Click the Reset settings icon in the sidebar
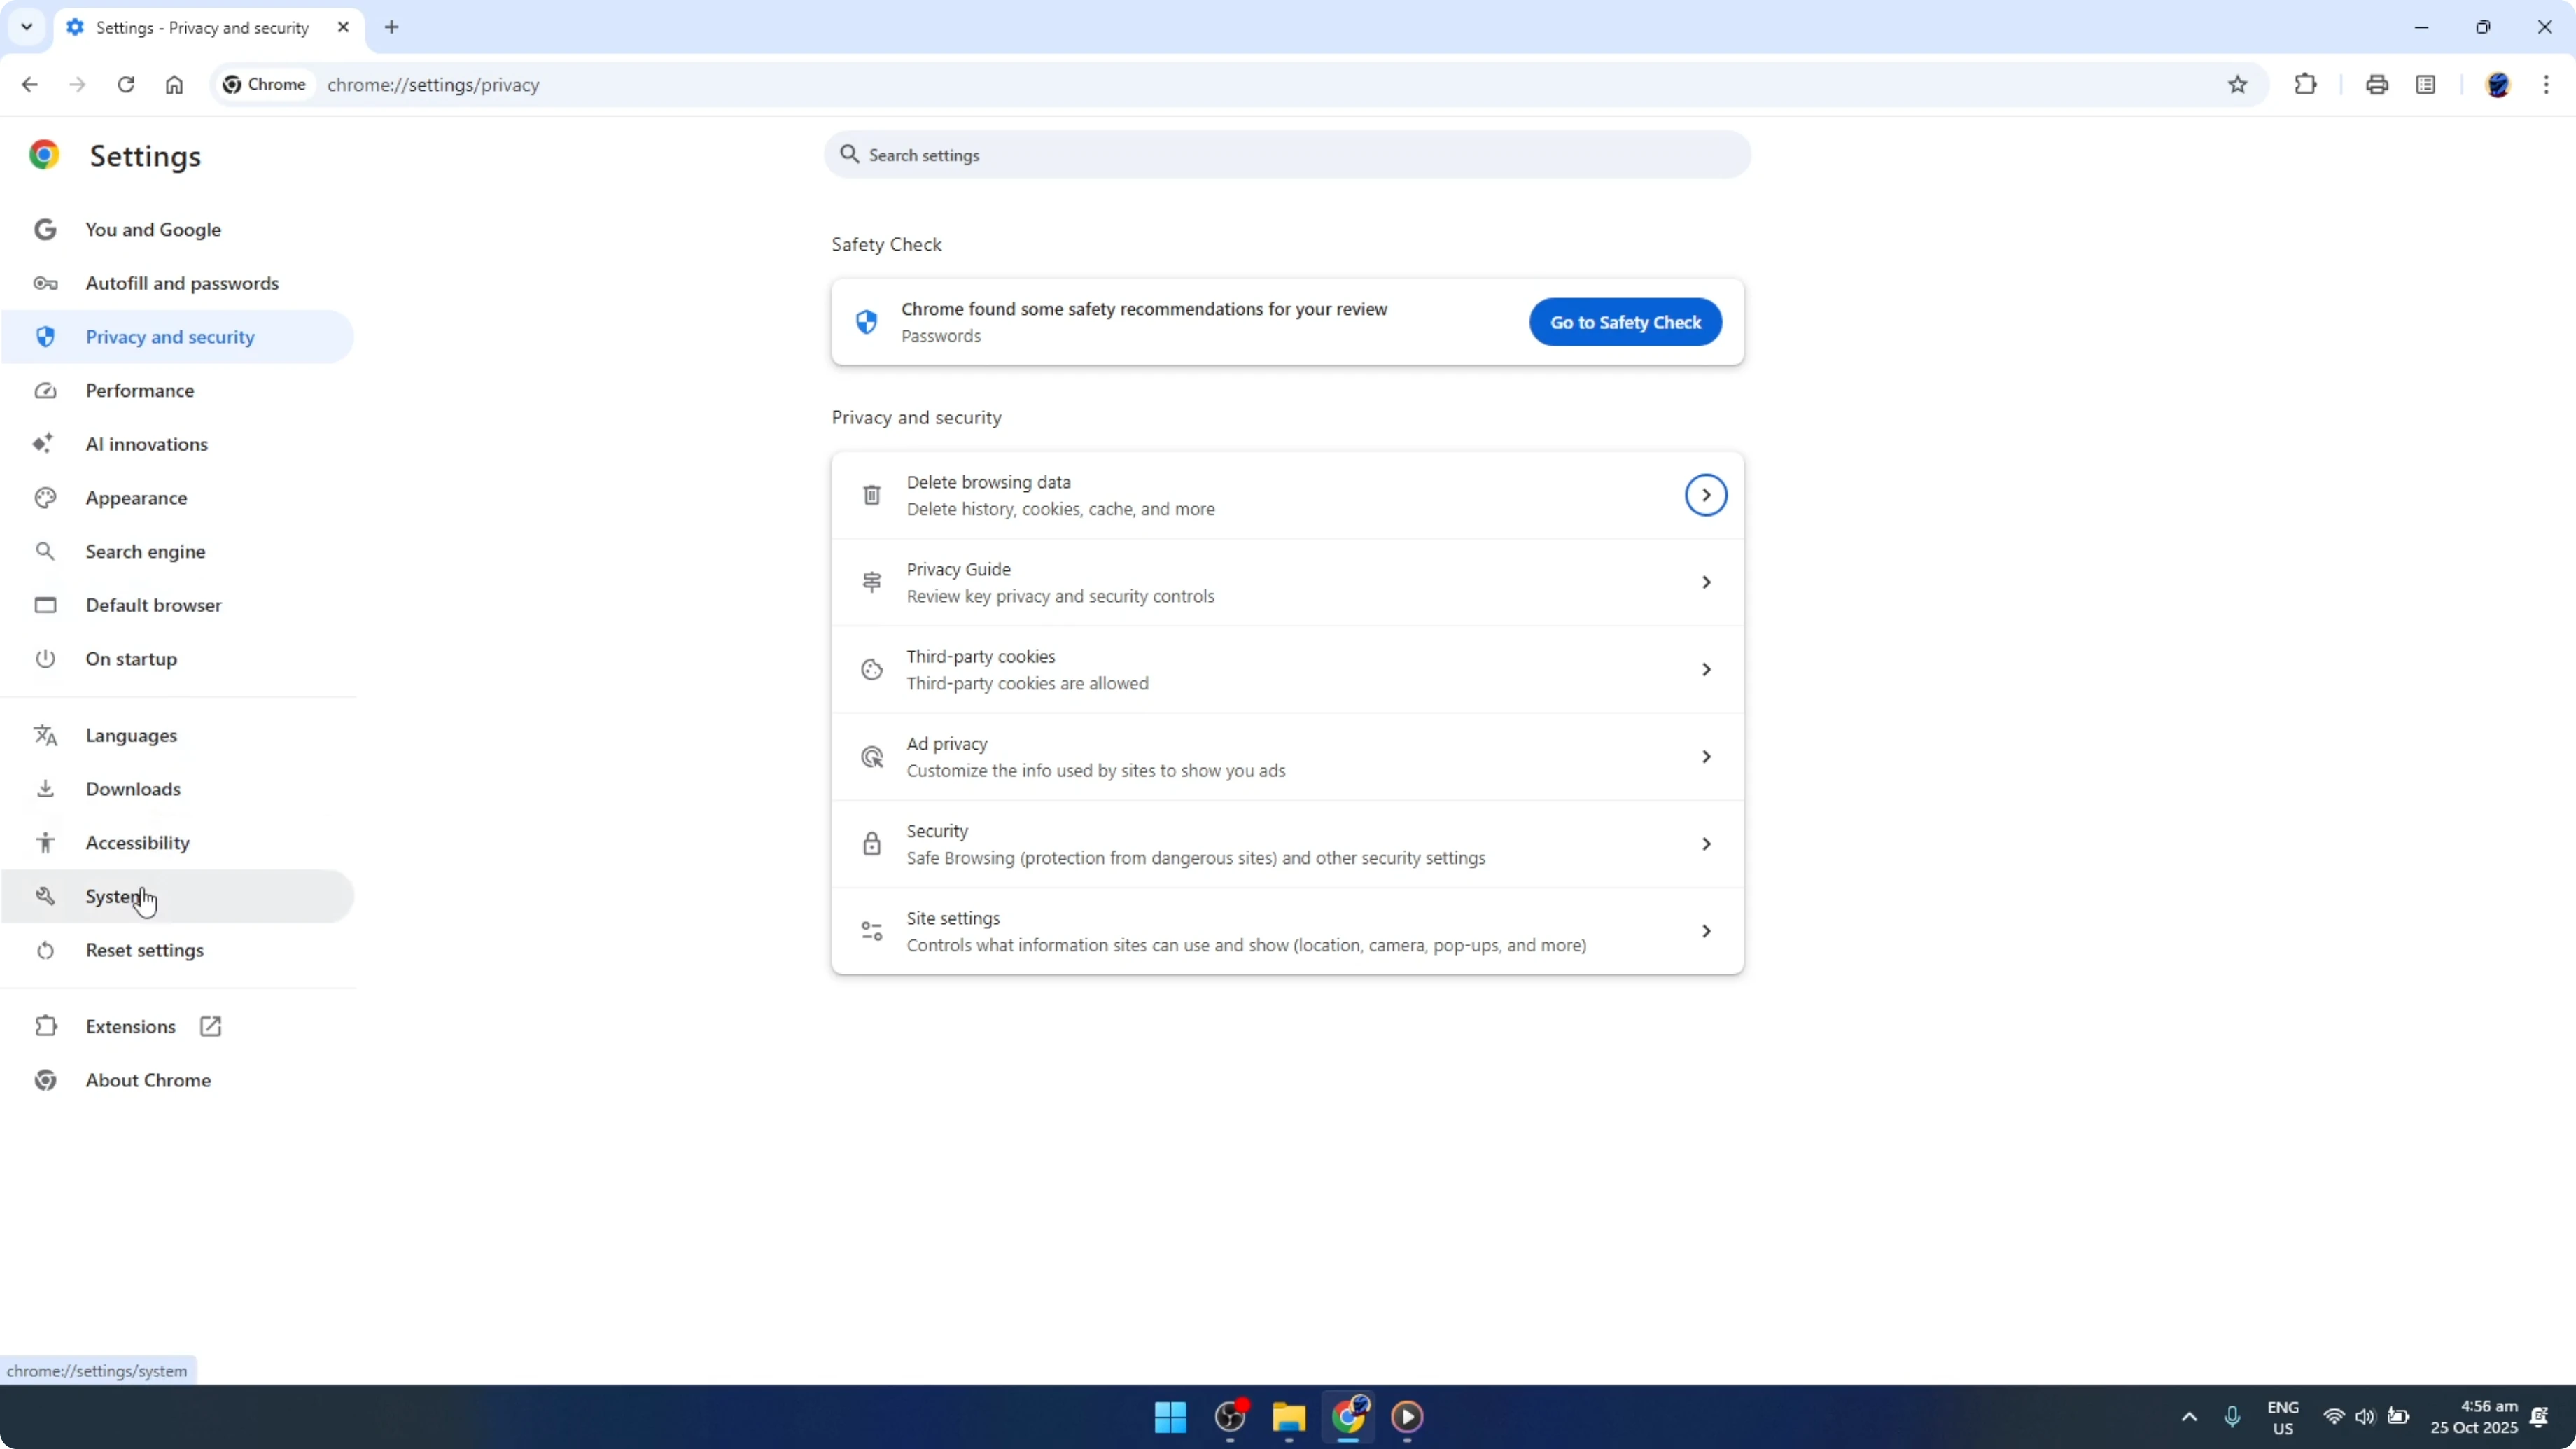 pyautogui.click(x=45, y=949)
